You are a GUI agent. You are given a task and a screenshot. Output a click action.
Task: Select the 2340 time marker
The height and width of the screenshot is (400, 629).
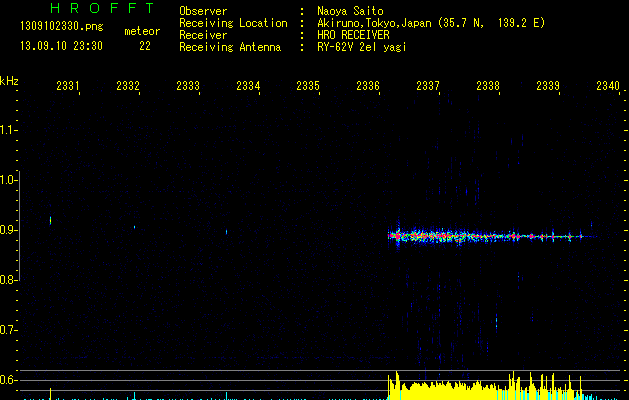(x=607, y=87)
